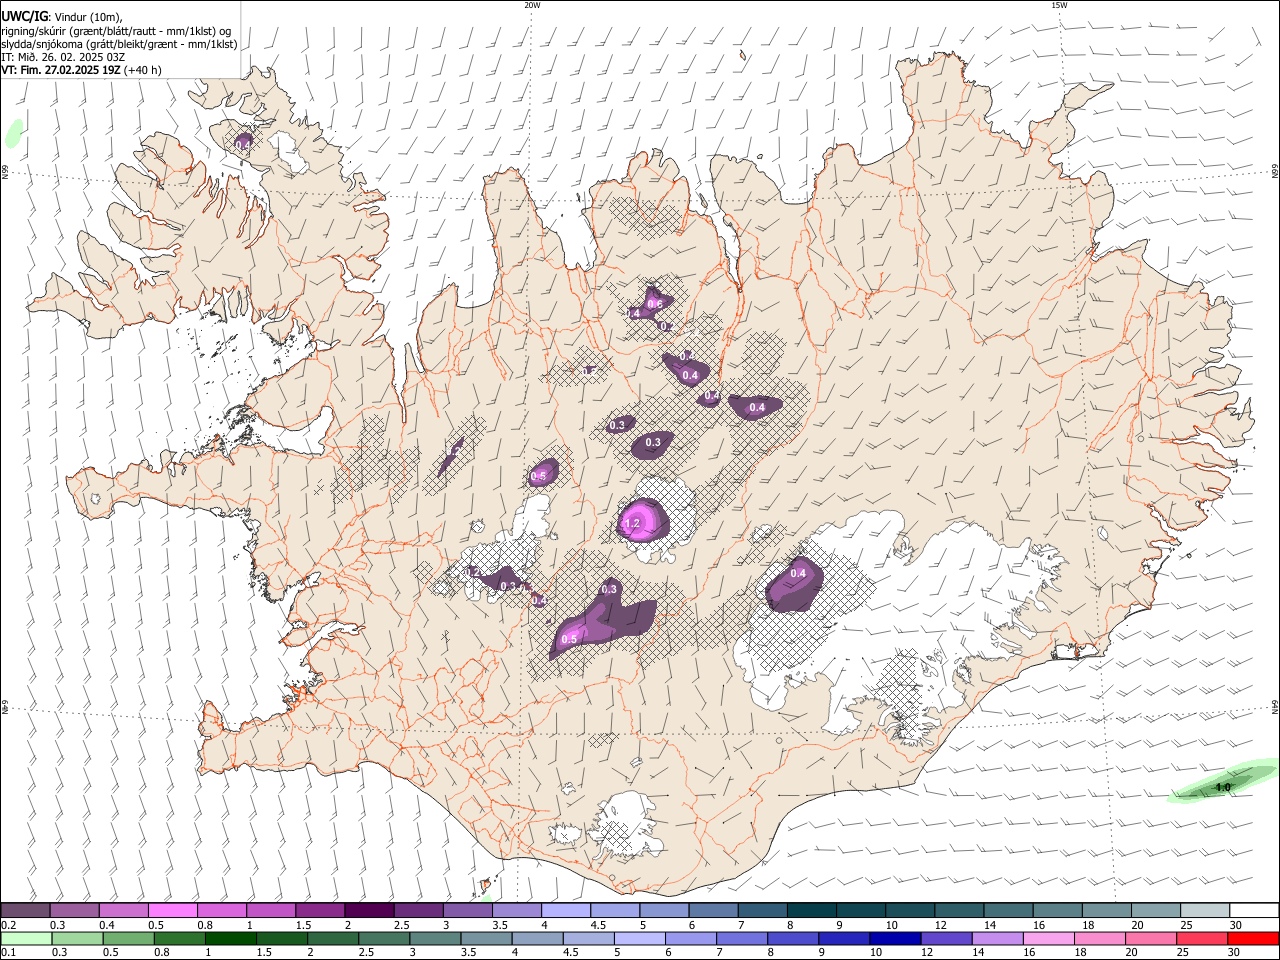
Task: Select the light pink 16–18 lower legend swatch
Action: click(x=1048, y=939)
